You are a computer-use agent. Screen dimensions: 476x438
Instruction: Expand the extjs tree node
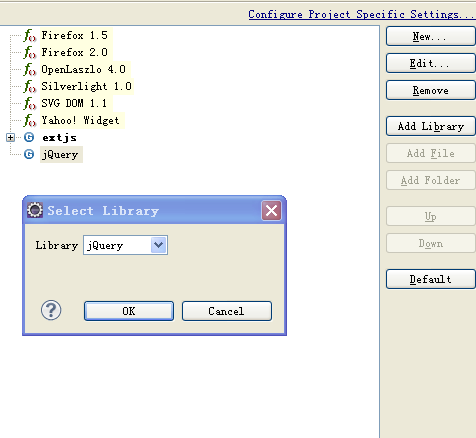coord(10,137)
